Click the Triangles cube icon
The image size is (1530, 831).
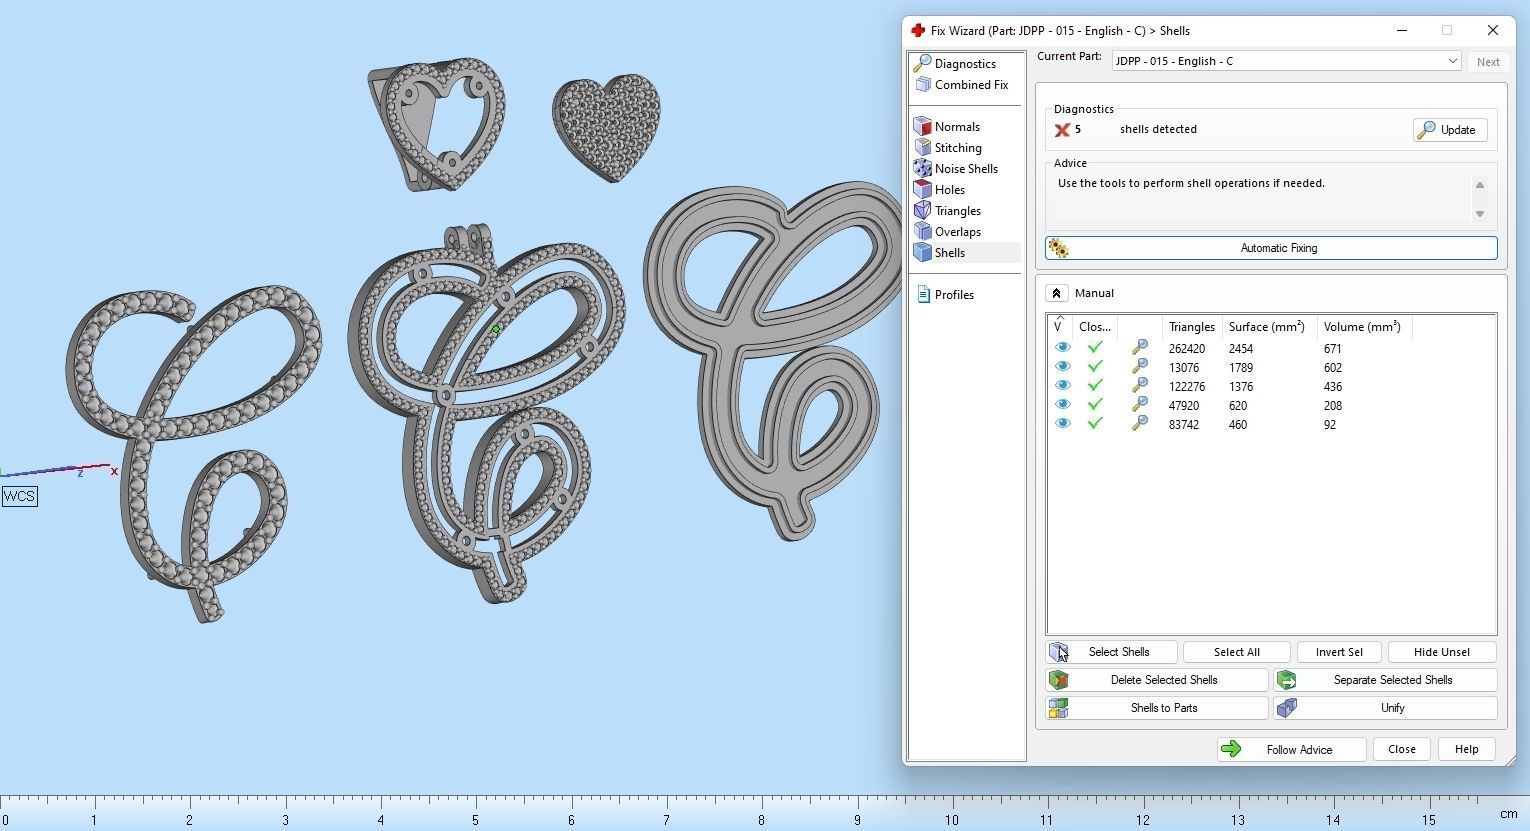click(922, 210)
